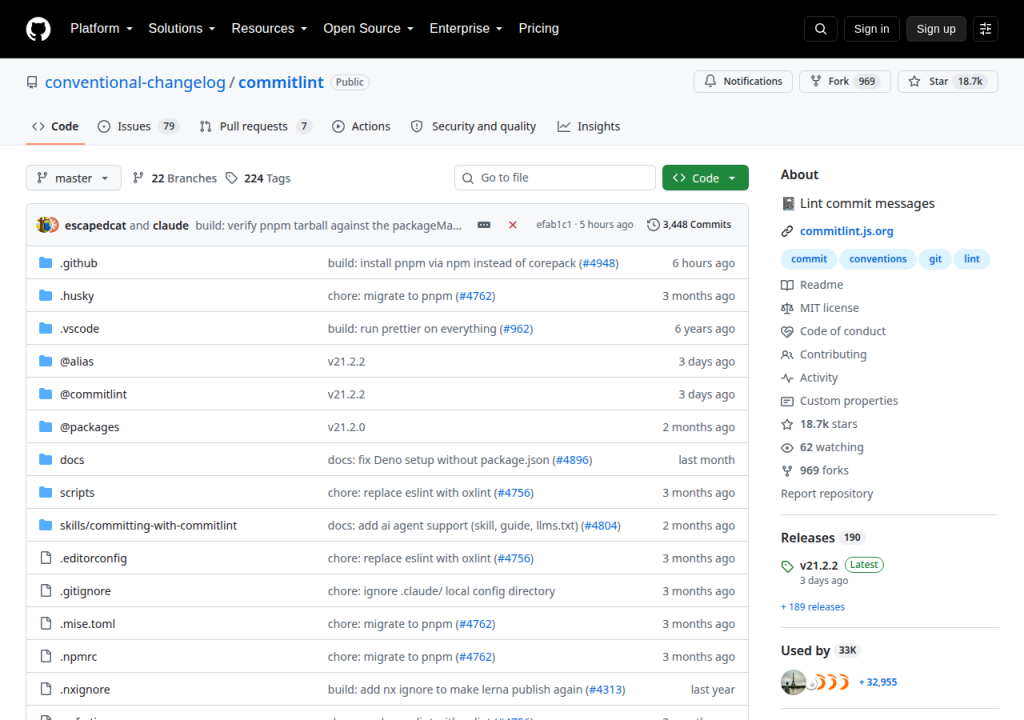
Task: Expand the Platform menu
Action: [101, 29]
